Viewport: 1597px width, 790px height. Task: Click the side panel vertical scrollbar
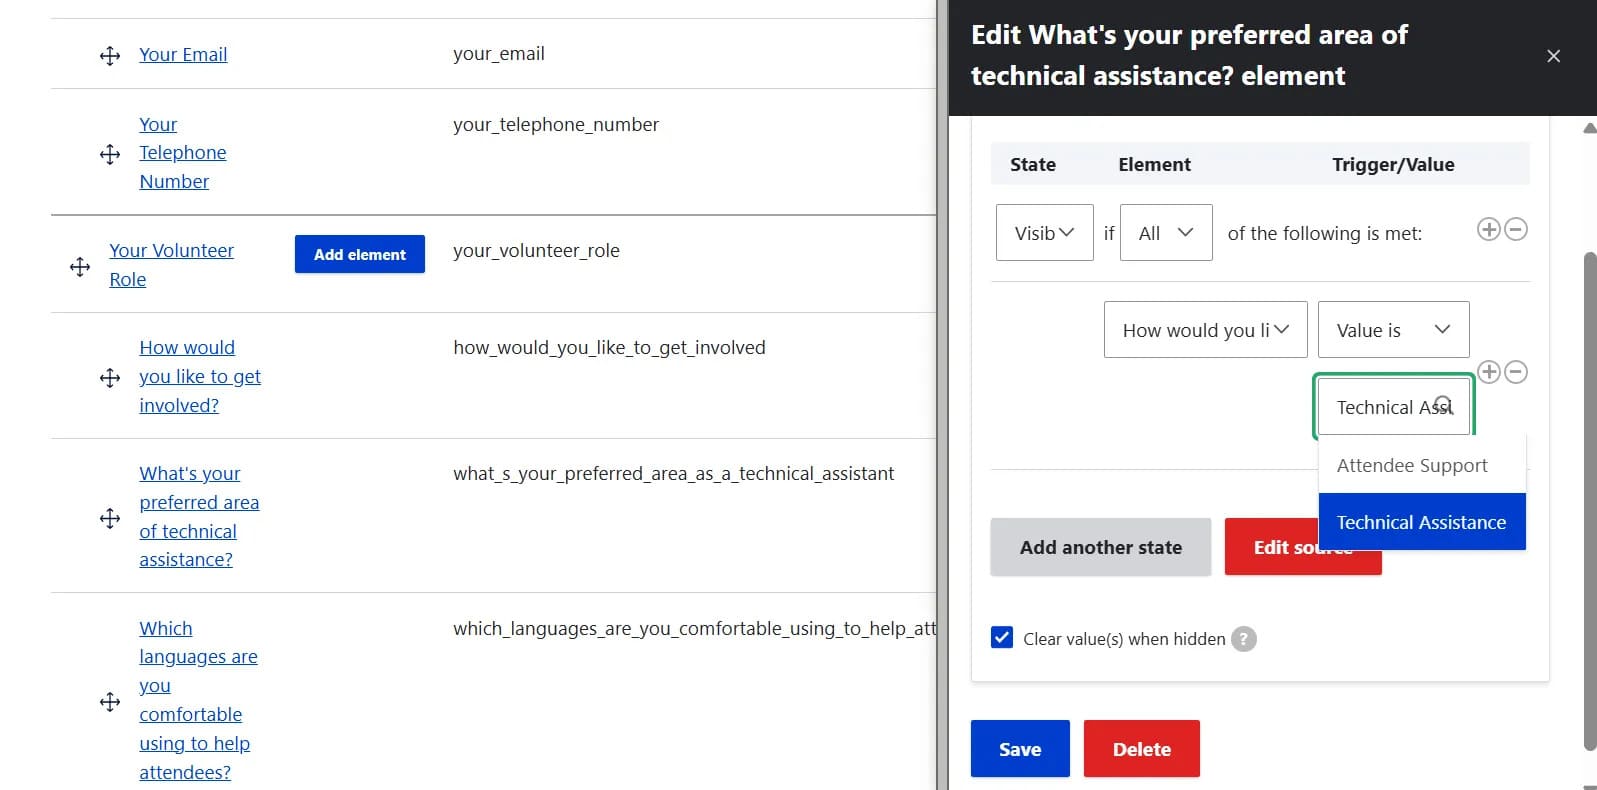point(1590,500)
